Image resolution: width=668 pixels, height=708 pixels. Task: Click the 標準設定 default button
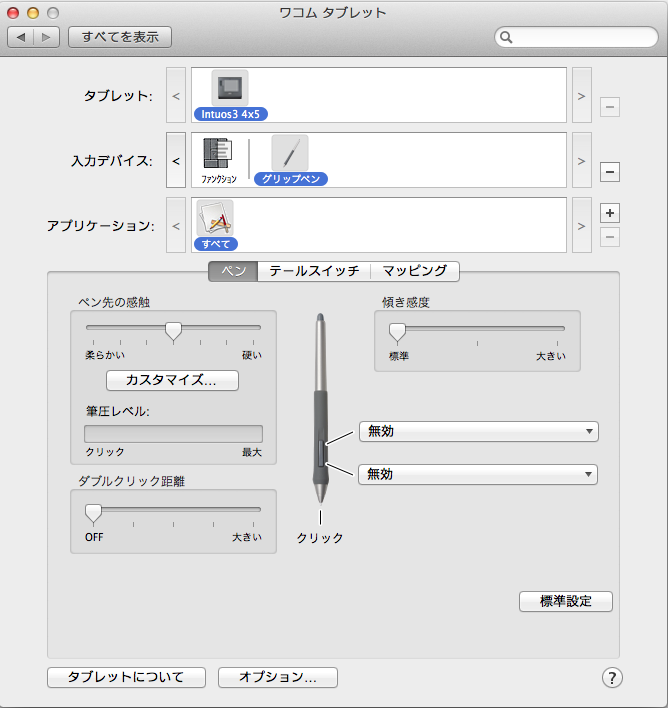click(565, 601)
